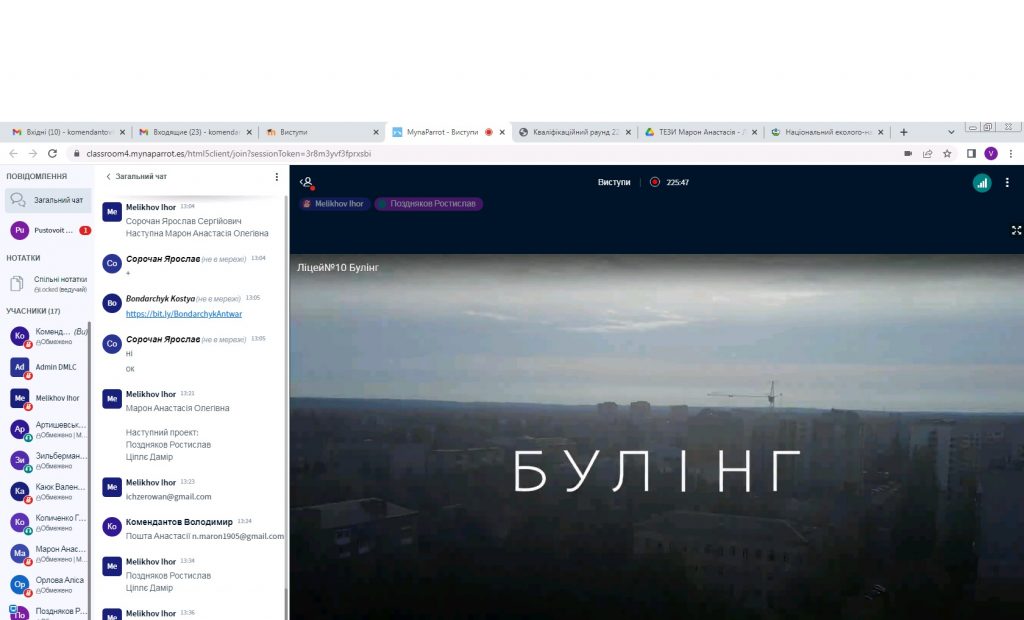Screen dimensions: 1024x620
Task: Open chat options three-dot menu
Action: 277,177
